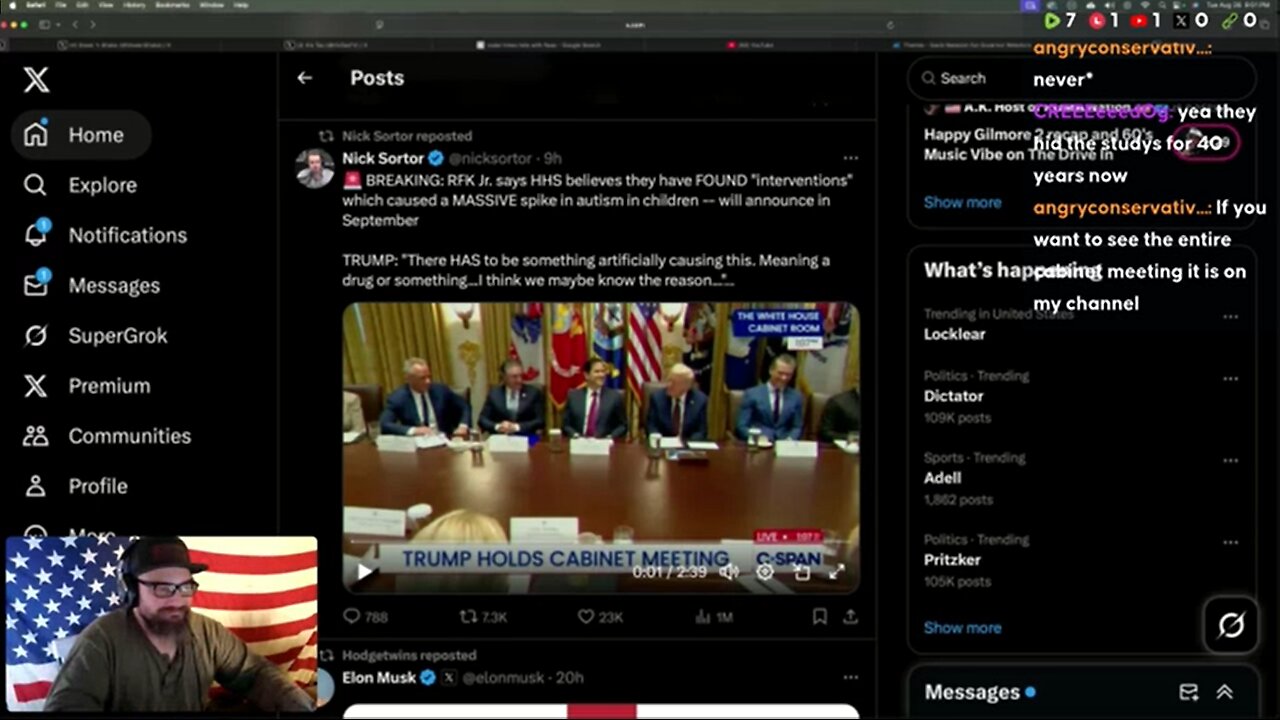Open more options for Pritzker trend
Image resolution: width=1280 pixels, height=720 pixels.
point(1230,542)
